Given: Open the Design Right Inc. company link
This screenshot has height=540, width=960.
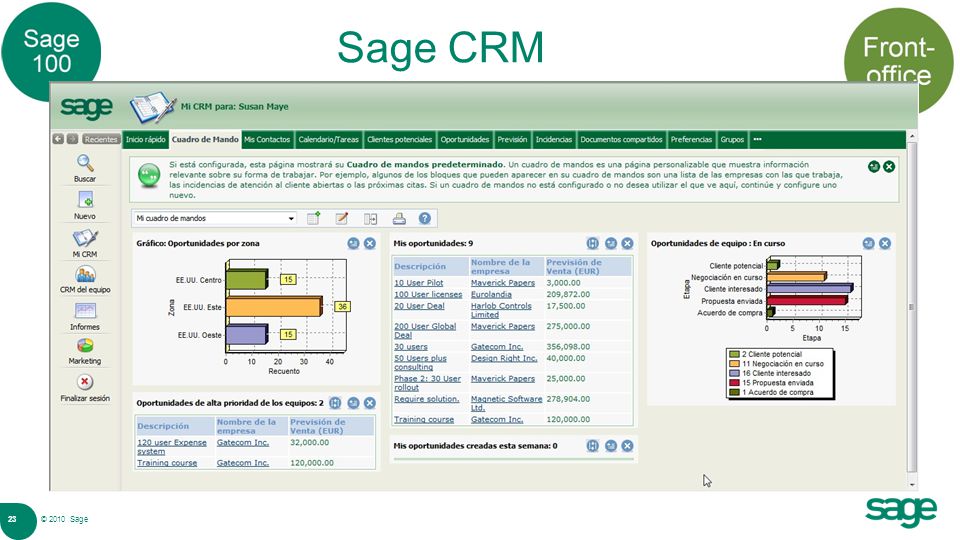Looking at the screenshot, I should [504, 358].
